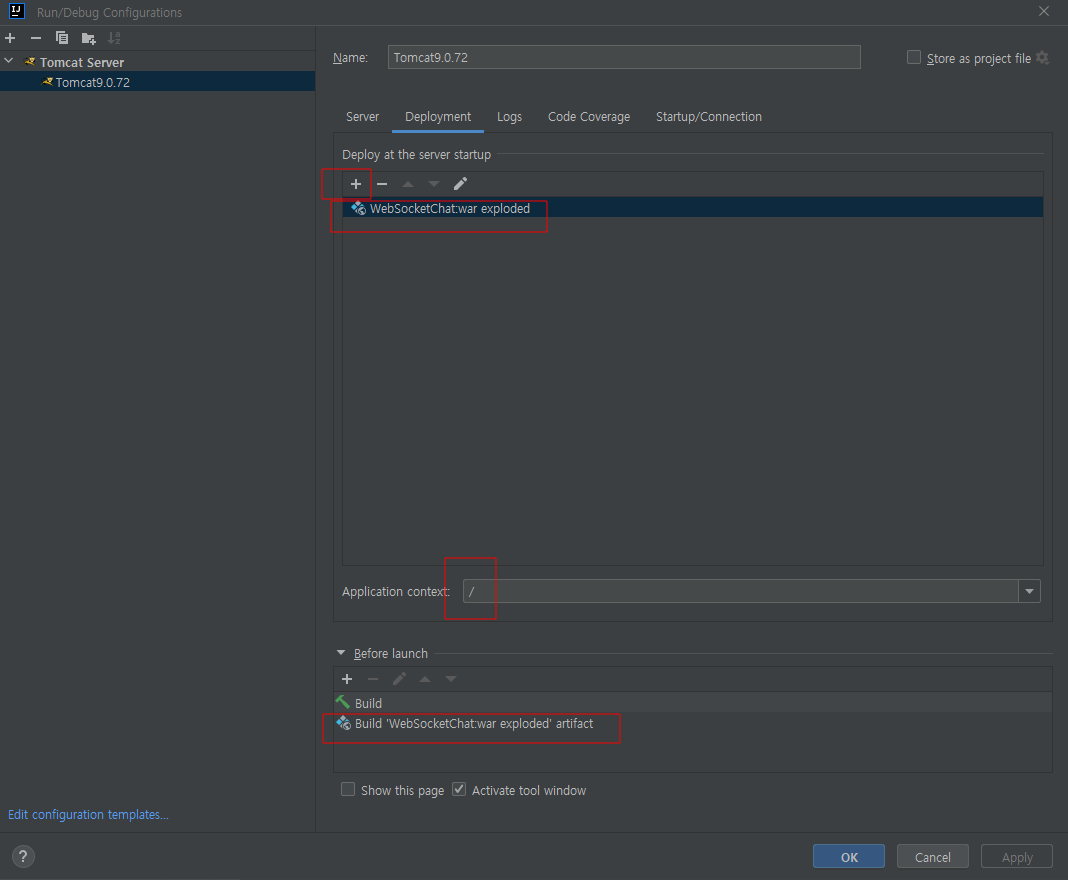Open help with question mark button

(23, 857)
